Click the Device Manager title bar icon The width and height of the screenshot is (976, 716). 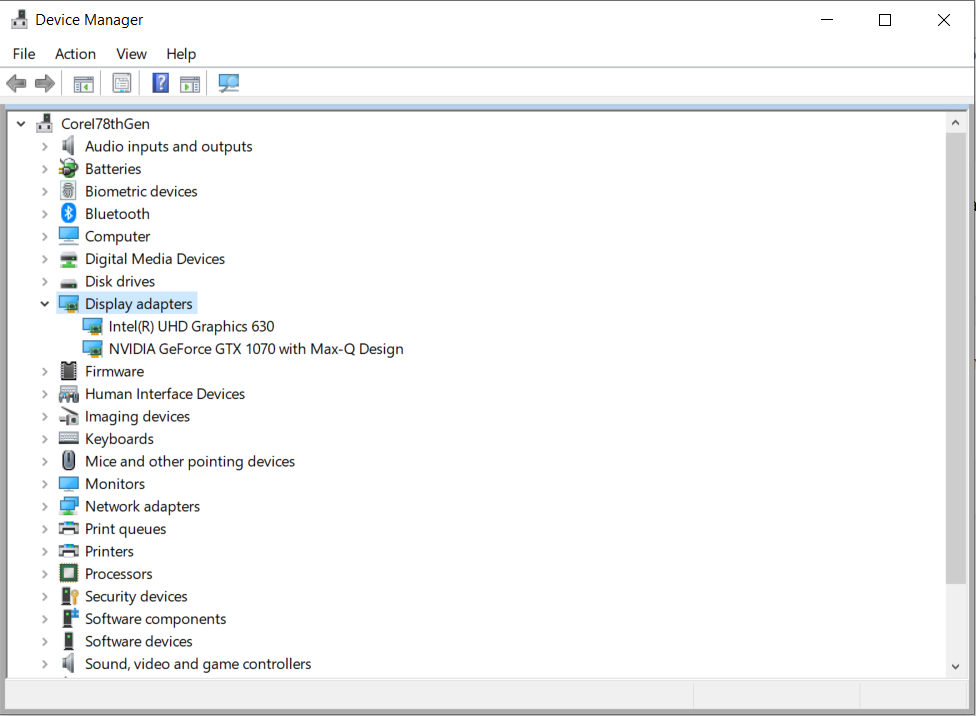point(19,20)
